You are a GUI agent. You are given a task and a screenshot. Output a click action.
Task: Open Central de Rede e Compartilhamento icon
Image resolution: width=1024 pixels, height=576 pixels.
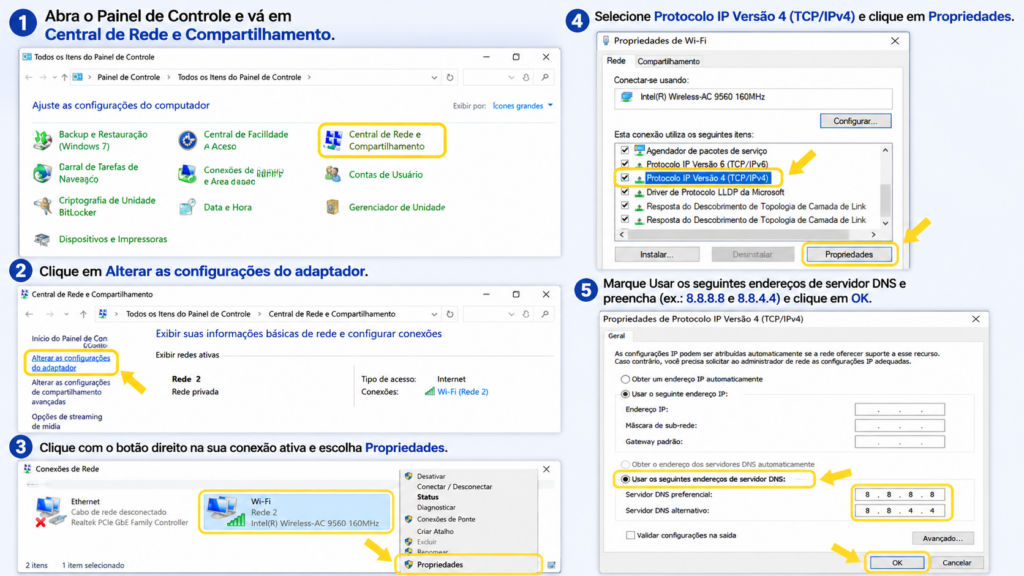click(x=334, y=140)
